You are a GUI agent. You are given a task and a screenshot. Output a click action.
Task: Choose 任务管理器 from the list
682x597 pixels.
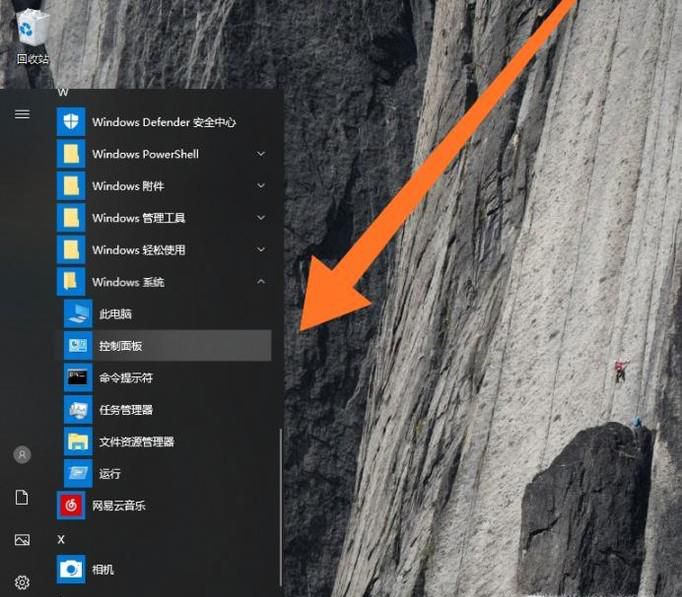[126, 410]
